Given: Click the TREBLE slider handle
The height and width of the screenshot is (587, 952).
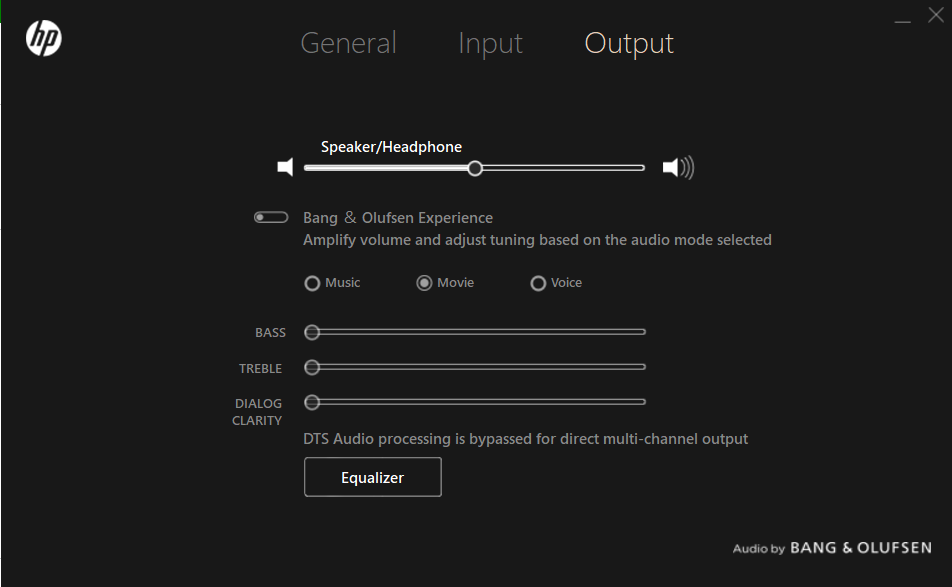Looking at the screenshot, I should point(312,367).
